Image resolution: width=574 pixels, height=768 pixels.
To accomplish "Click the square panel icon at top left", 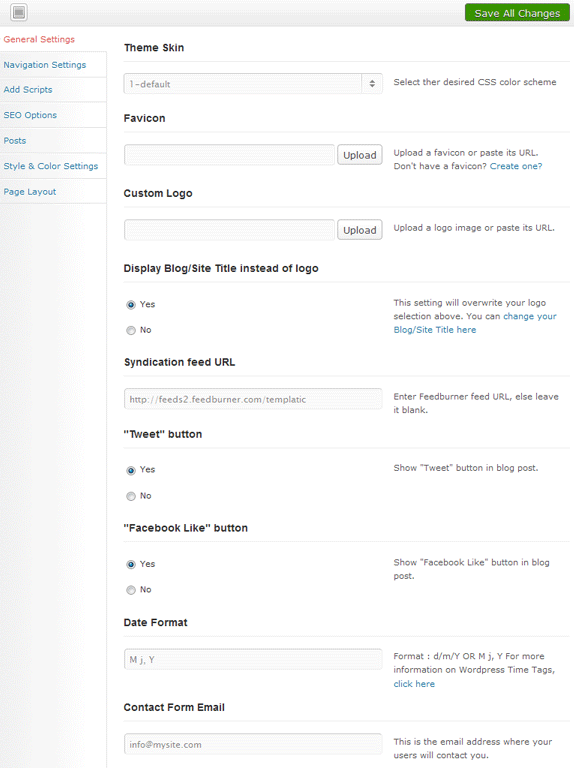I will [x=19, y=12].
